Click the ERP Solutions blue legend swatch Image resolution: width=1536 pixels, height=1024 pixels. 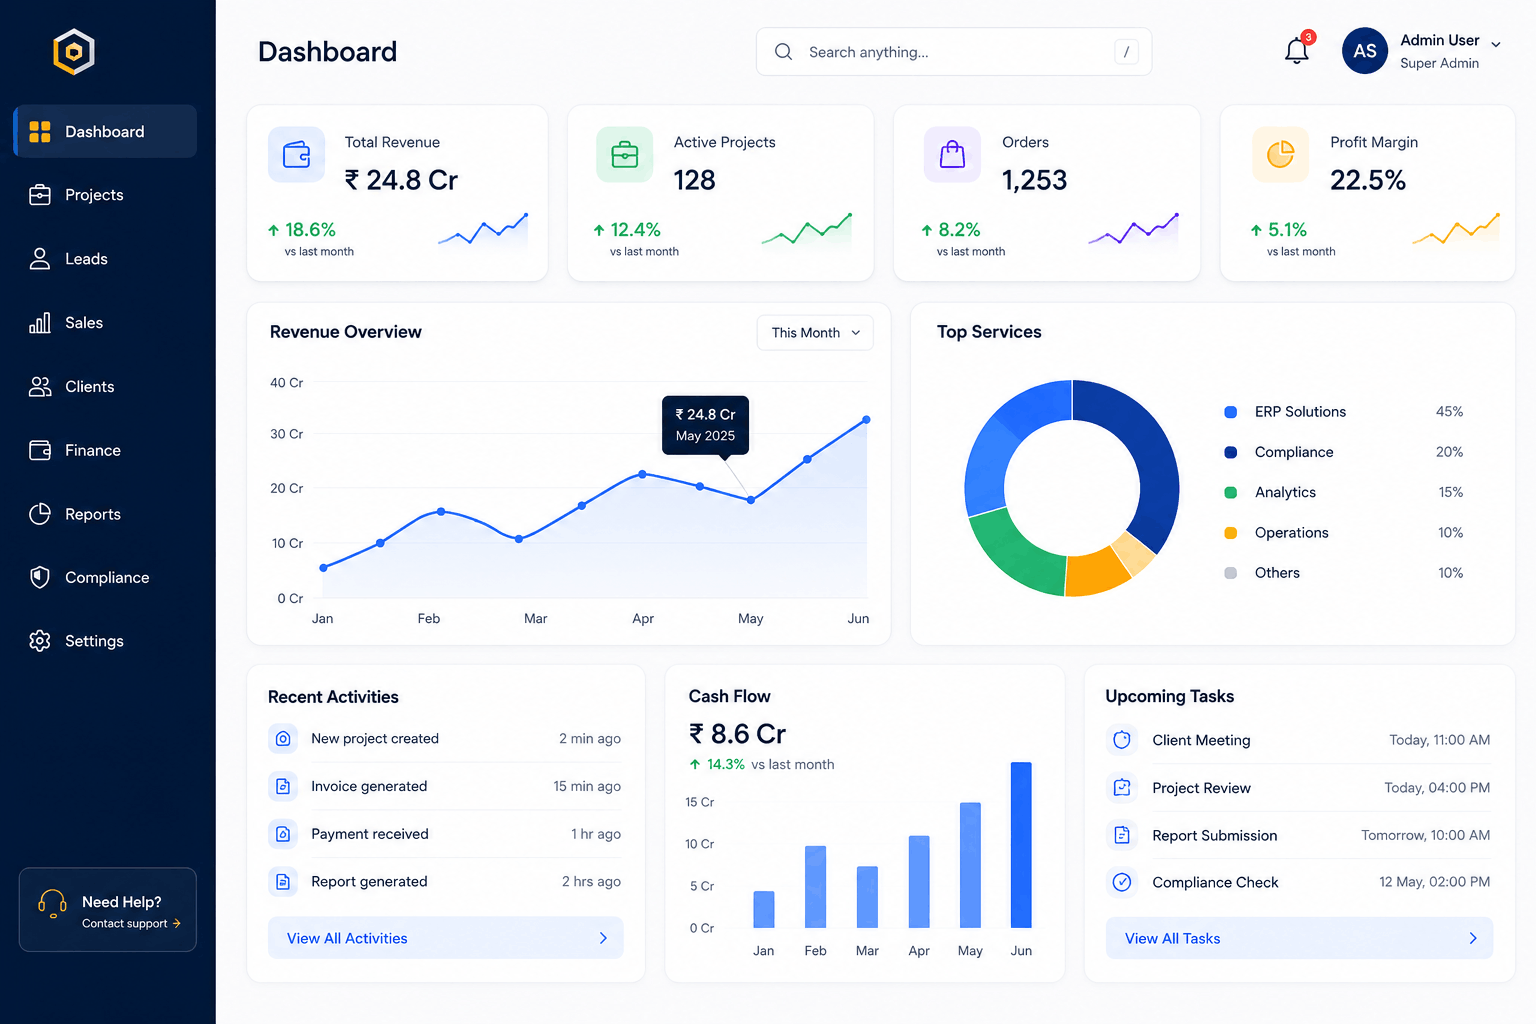(1231, 412)
